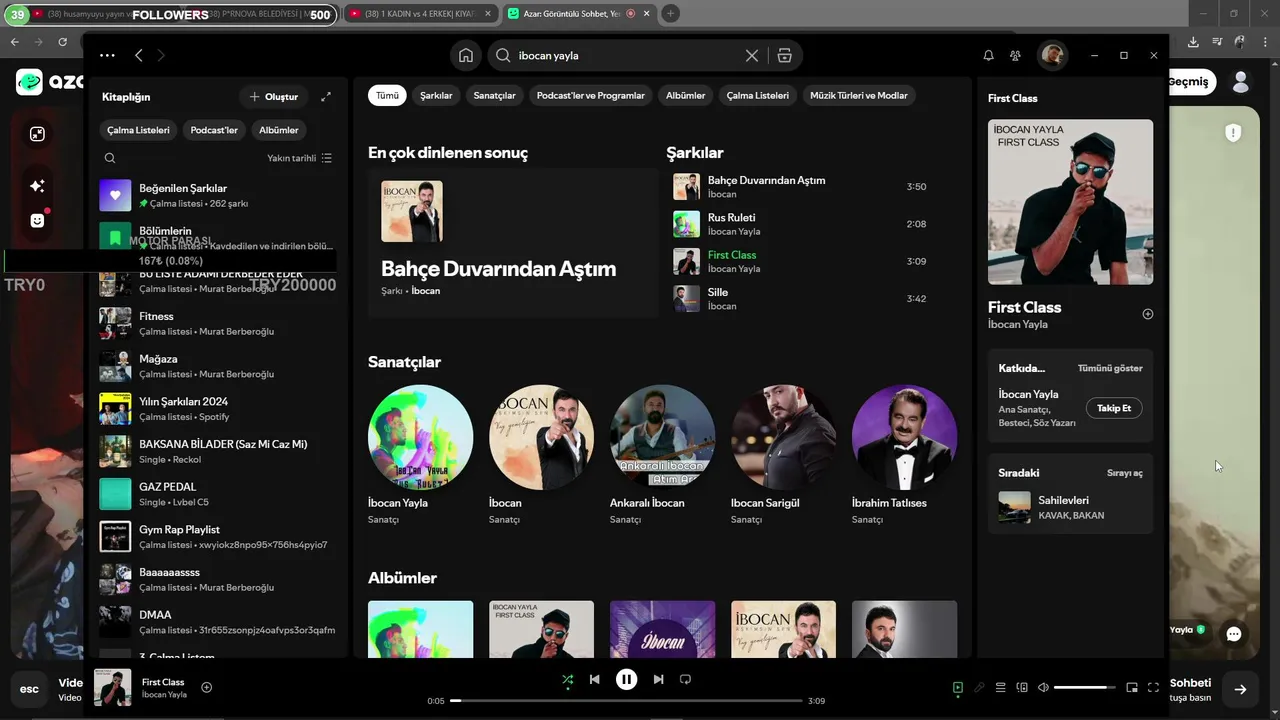The height and width of the screenshot is (720, 1280).
Task: Open the next-up track "Sahilevleri"
Action: (1070, 507)
